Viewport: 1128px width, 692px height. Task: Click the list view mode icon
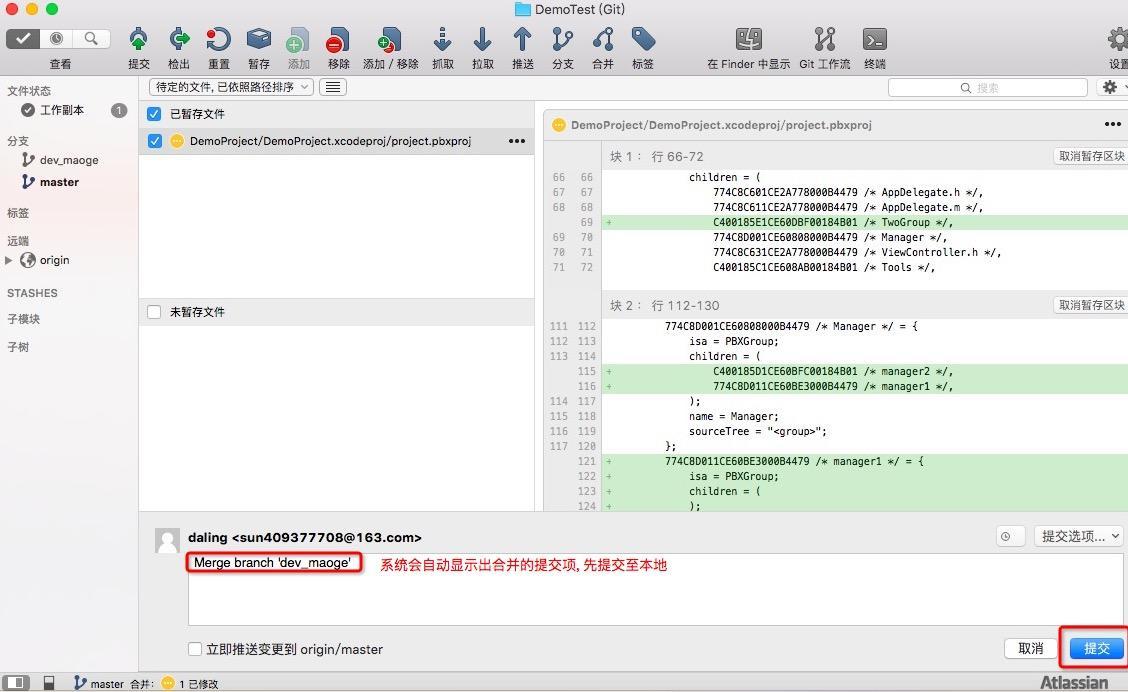332,87
